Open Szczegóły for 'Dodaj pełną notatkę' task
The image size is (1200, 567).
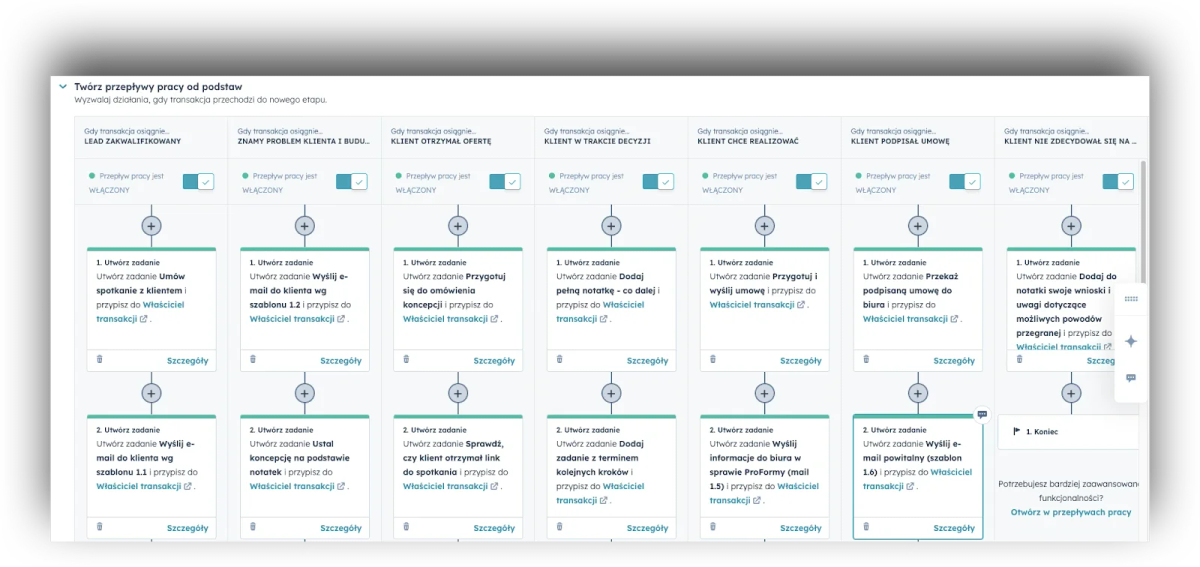(x=647, y=361)
